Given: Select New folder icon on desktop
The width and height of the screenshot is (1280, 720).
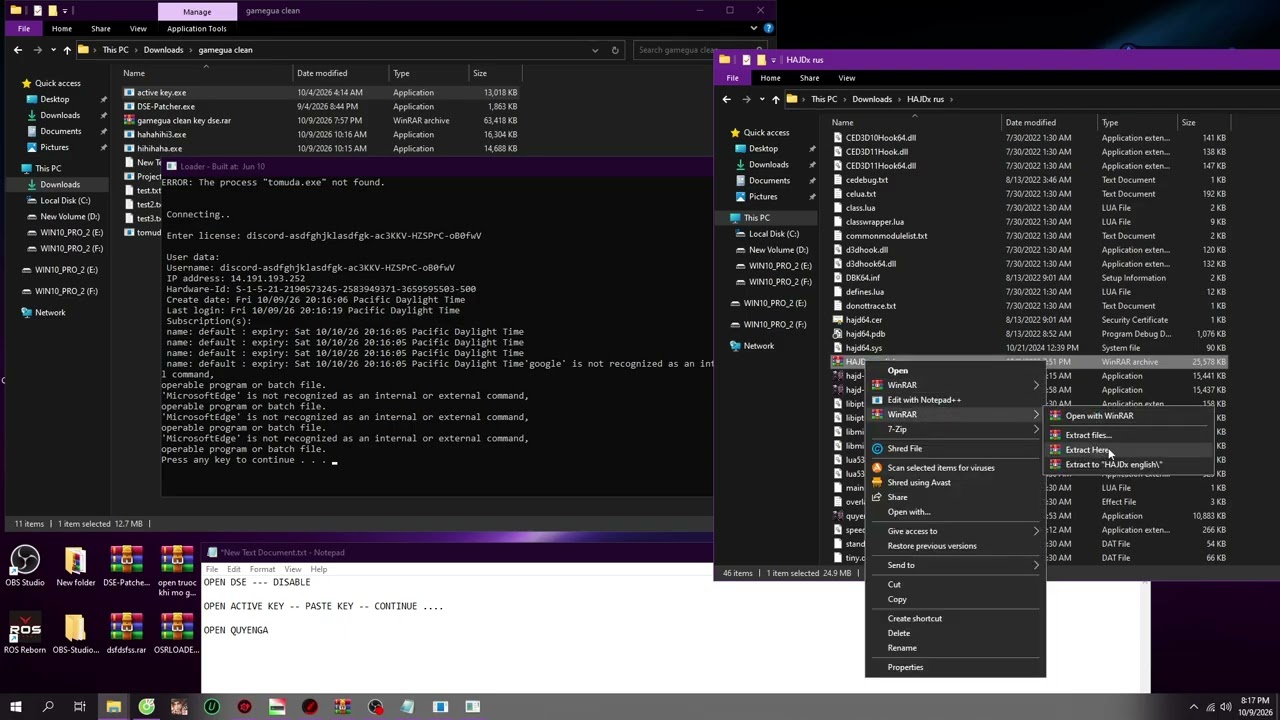Looking at the screenshot, I should [76, 566].
